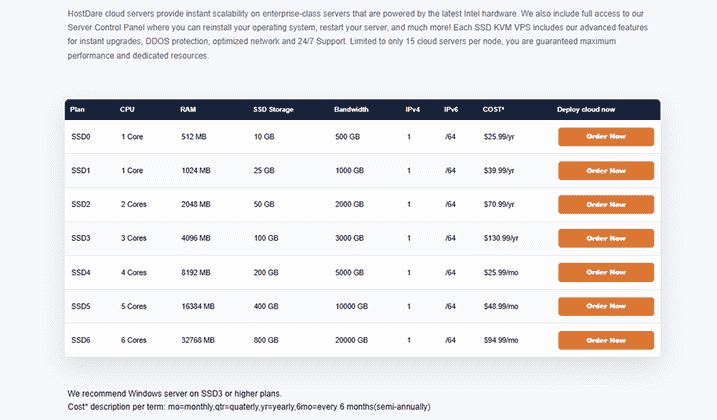This screenshot has height=420, width=717.
Task: Click the Windows server recommendation note
Action: click(x=175, y=393)
